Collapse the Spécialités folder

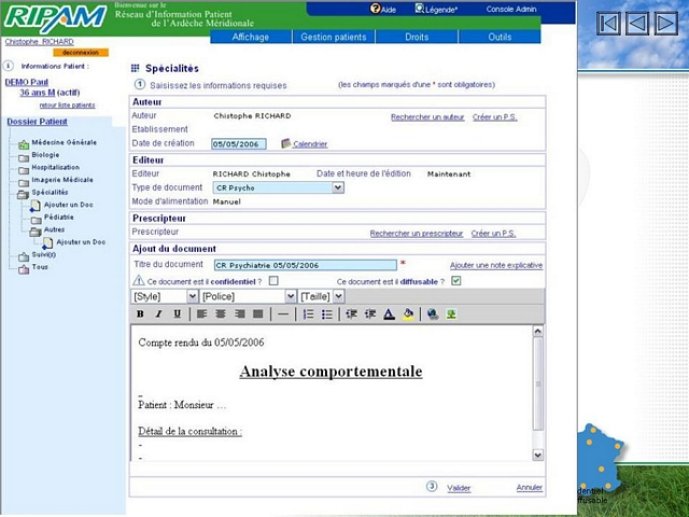(23, 194)
